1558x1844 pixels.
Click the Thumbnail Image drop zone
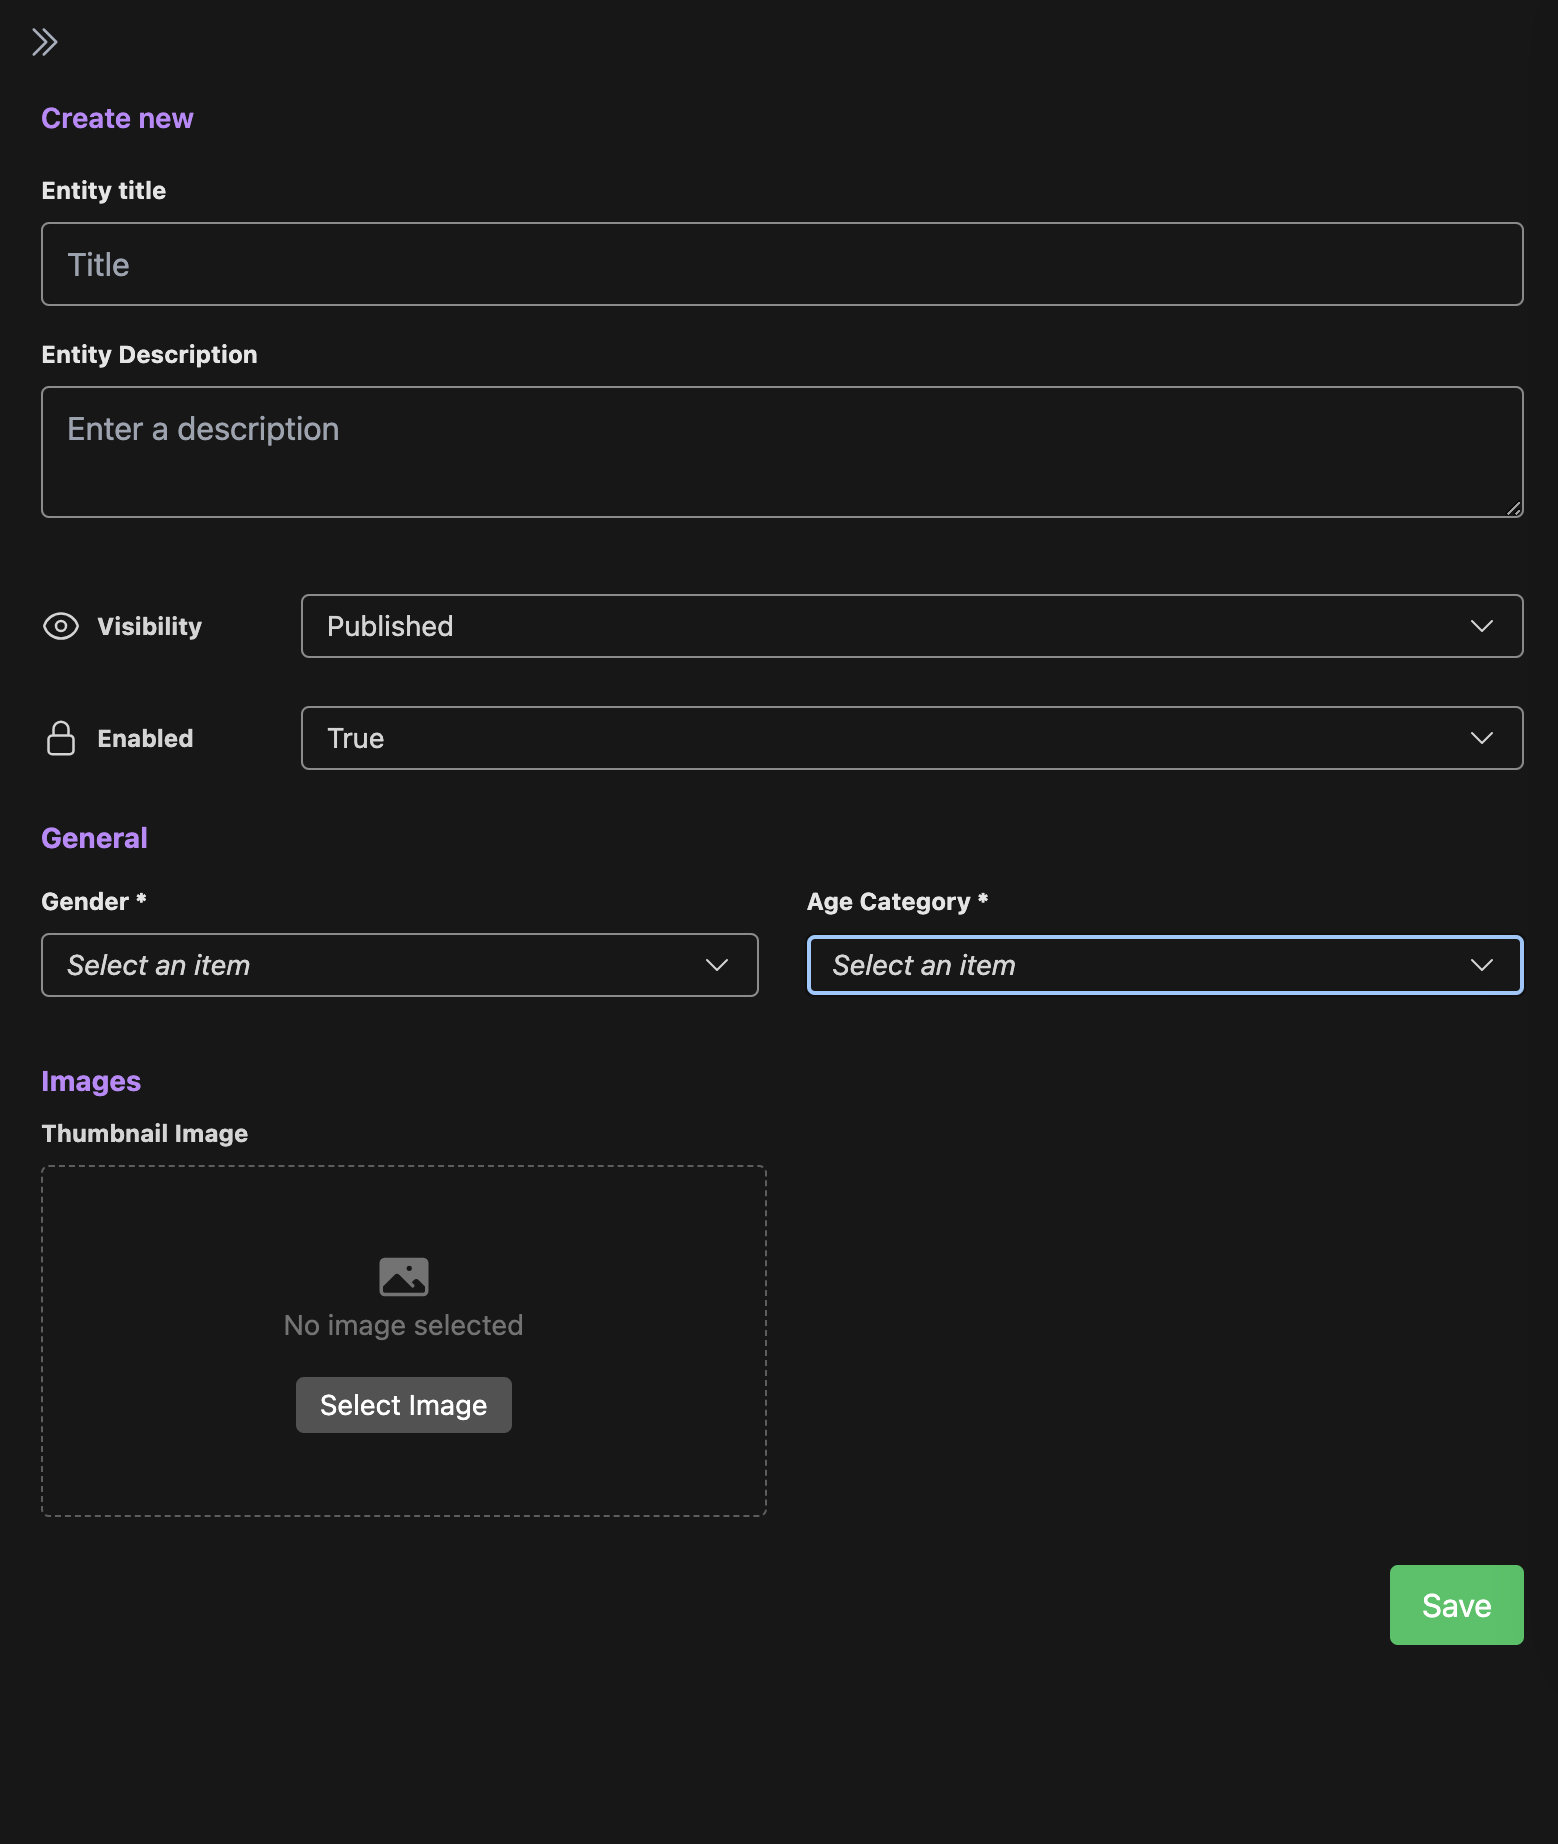pos(404,1341)
